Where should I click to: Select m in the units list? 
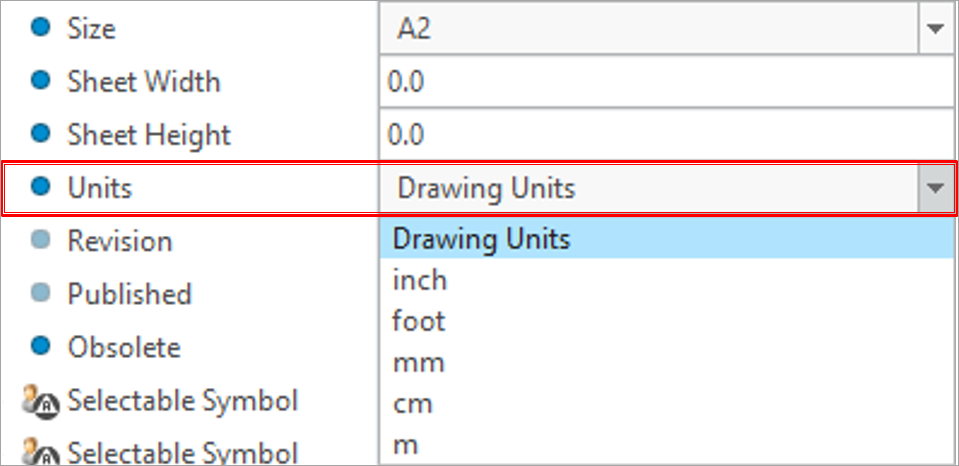click(405, 446)
